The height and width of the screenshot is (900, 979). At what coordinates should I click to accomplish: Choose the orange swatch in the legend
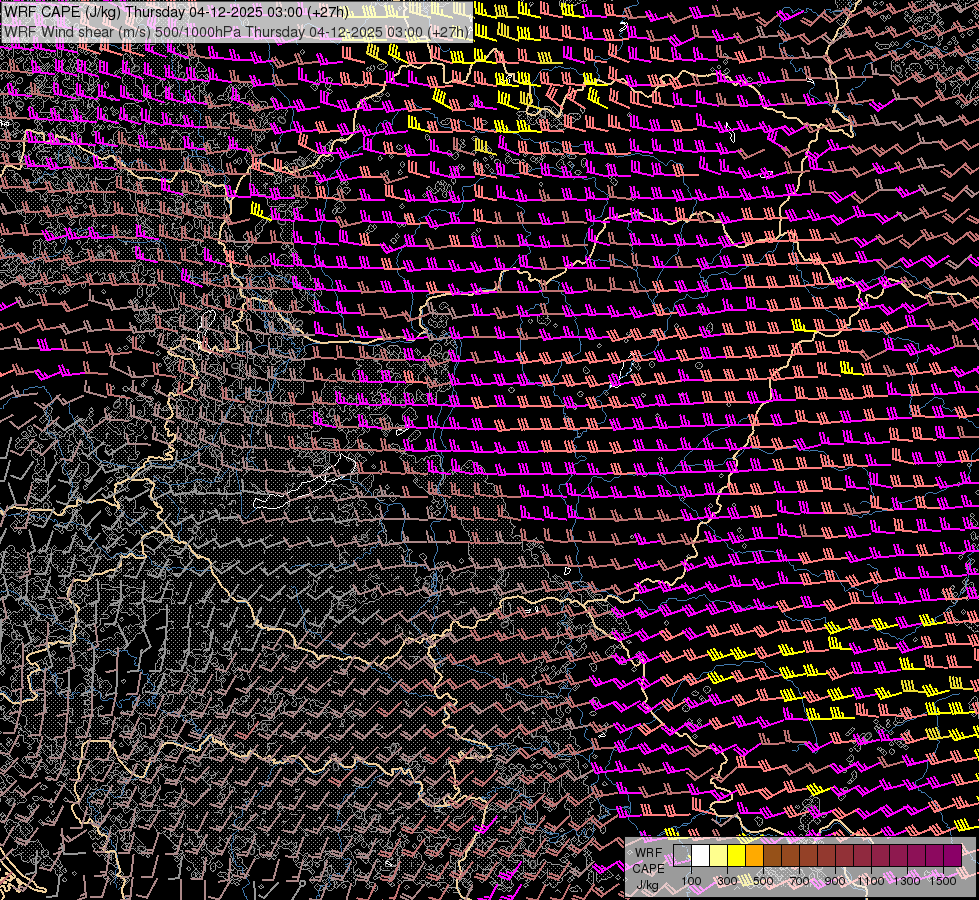pos(754,856)
